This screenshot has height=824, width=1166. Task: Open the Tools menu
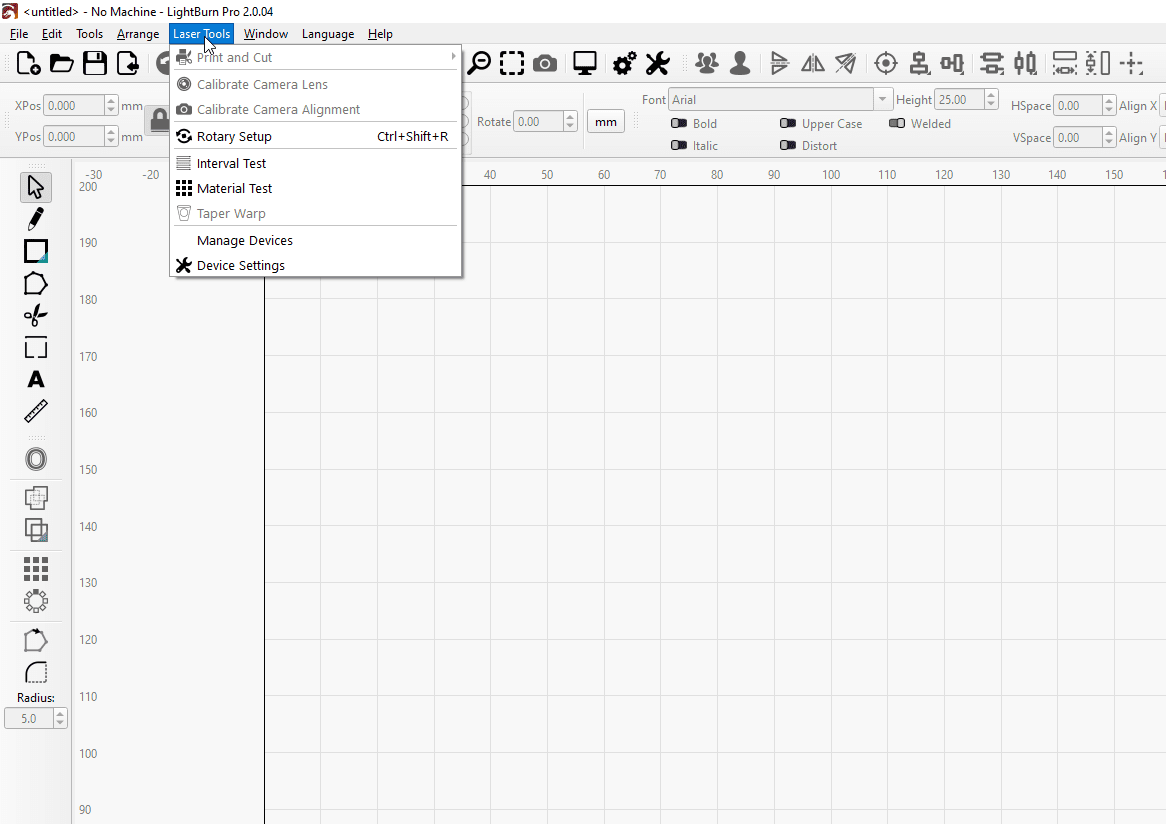pos(89,34)
